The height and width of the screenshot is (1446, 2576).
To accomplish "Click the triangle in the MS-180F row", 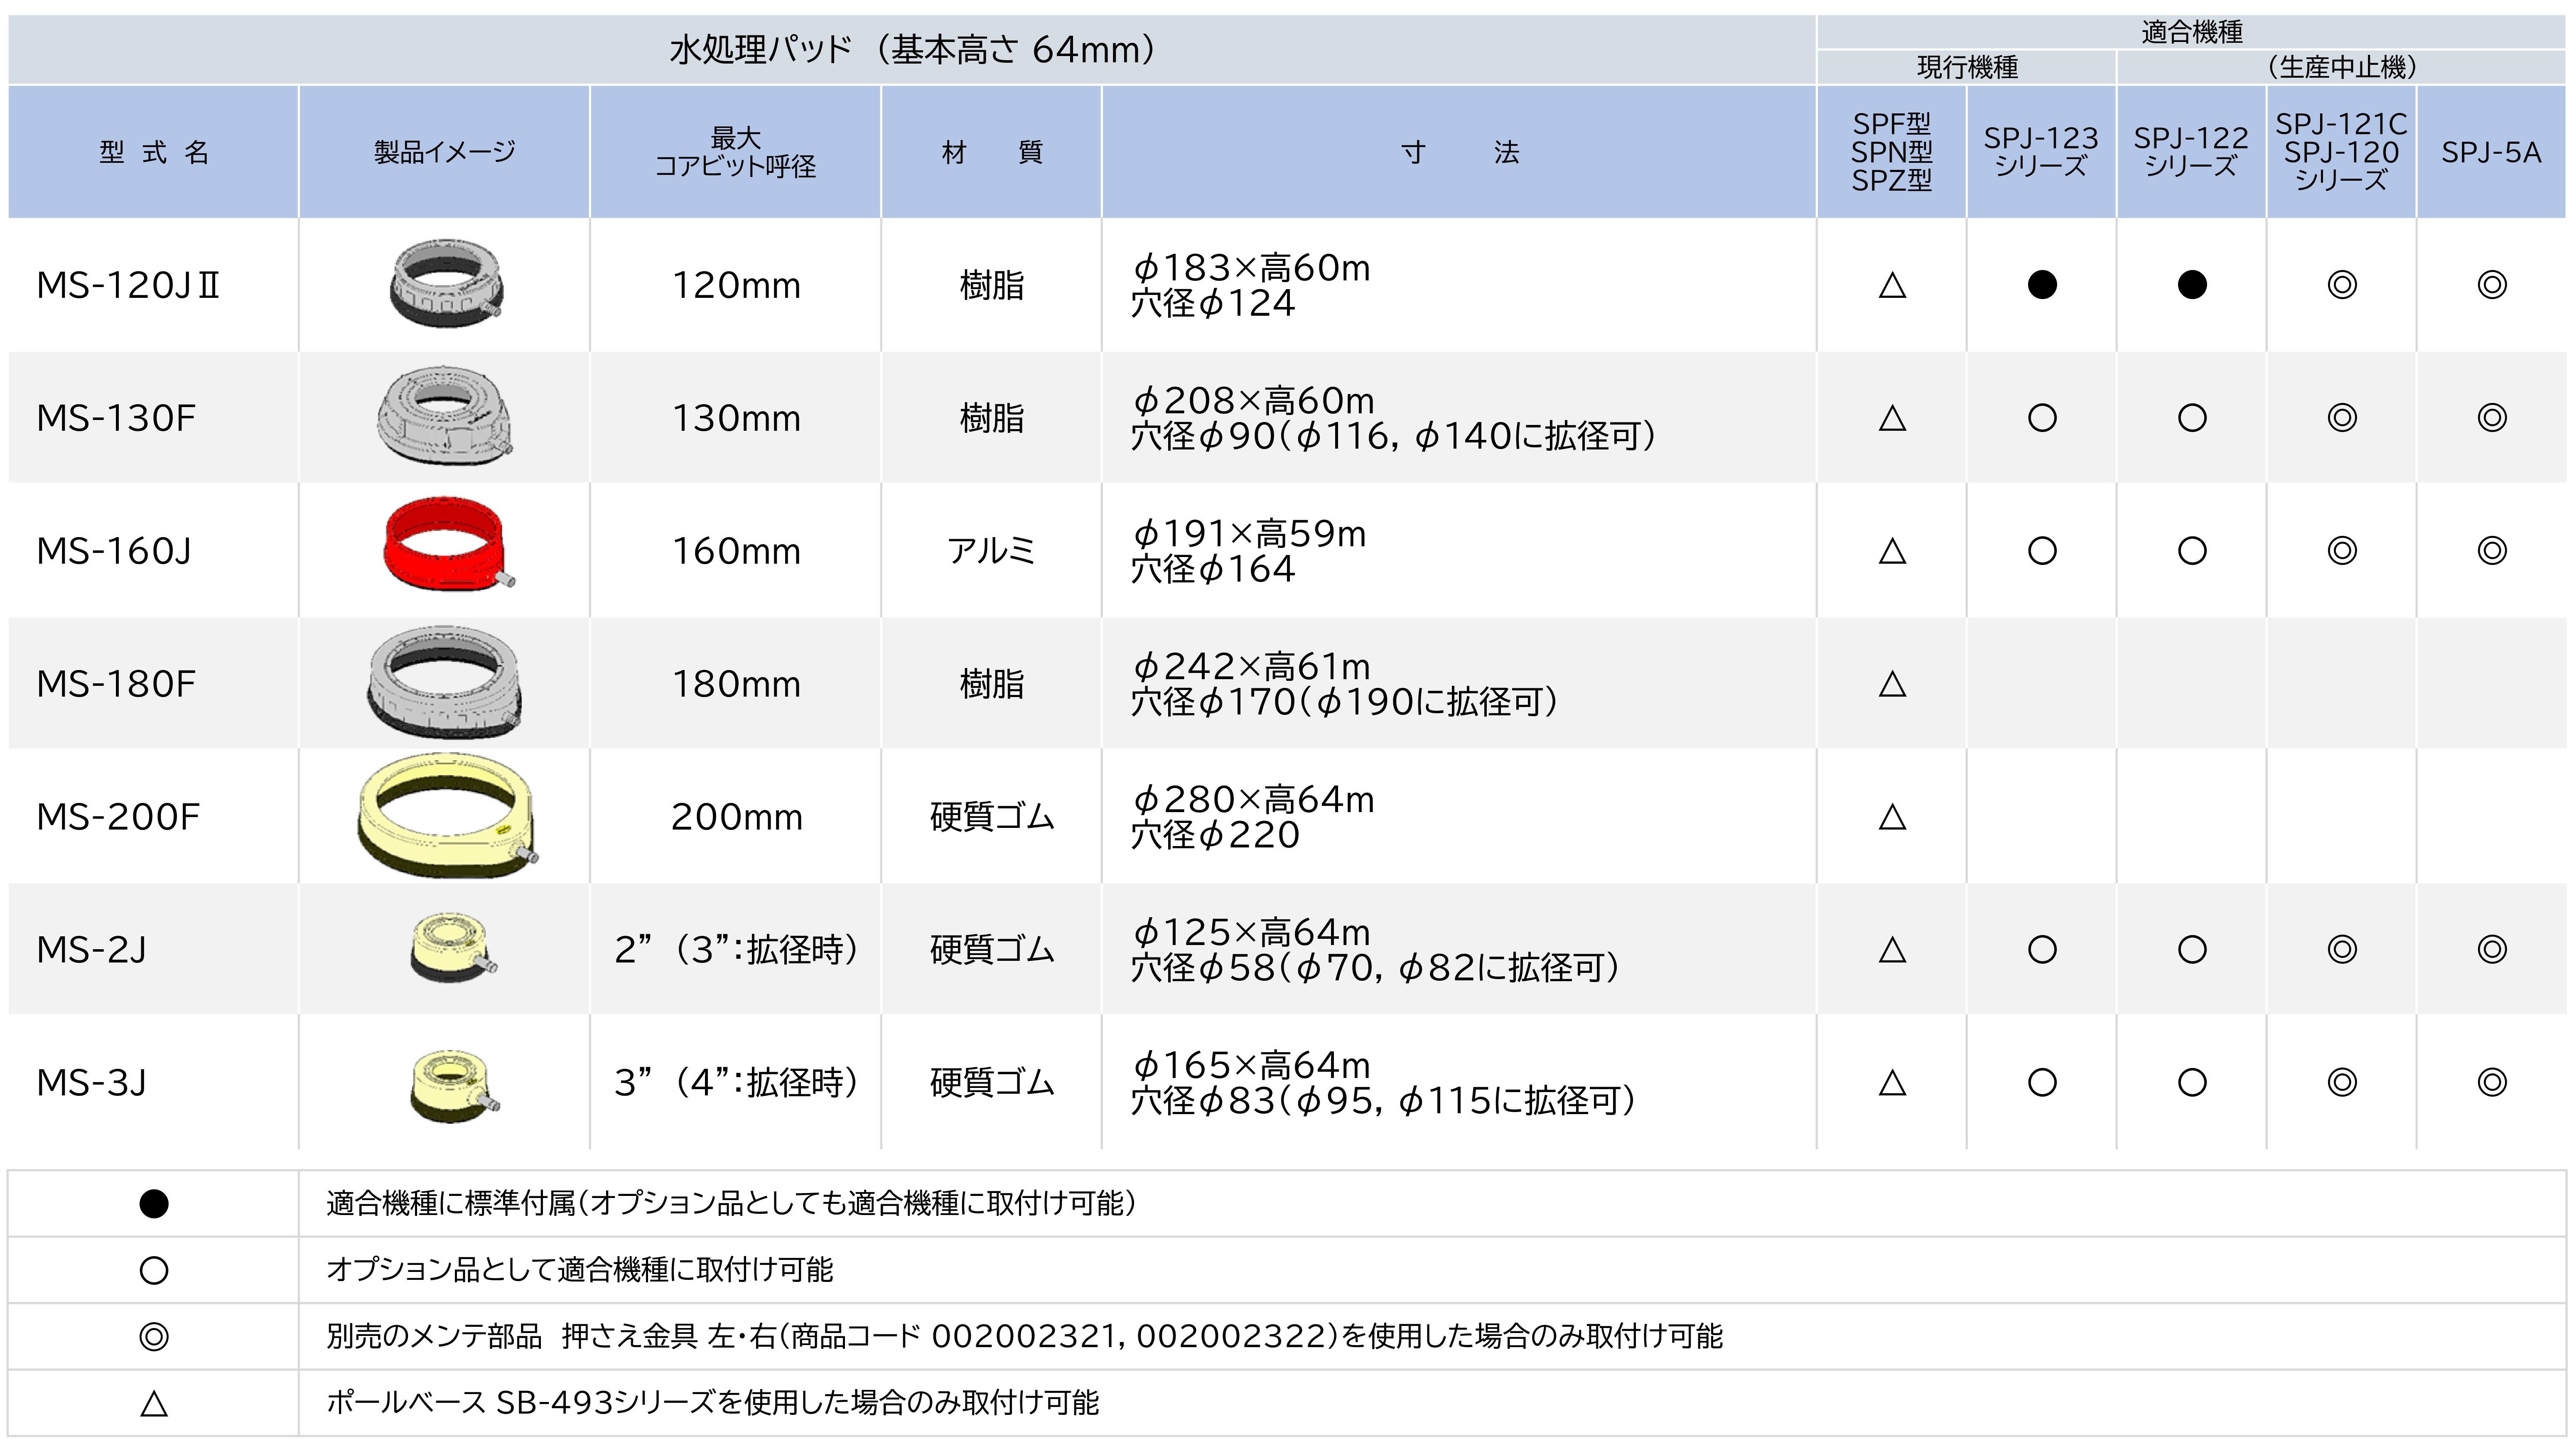I will pyautogui.click(x=1892, y=684).
